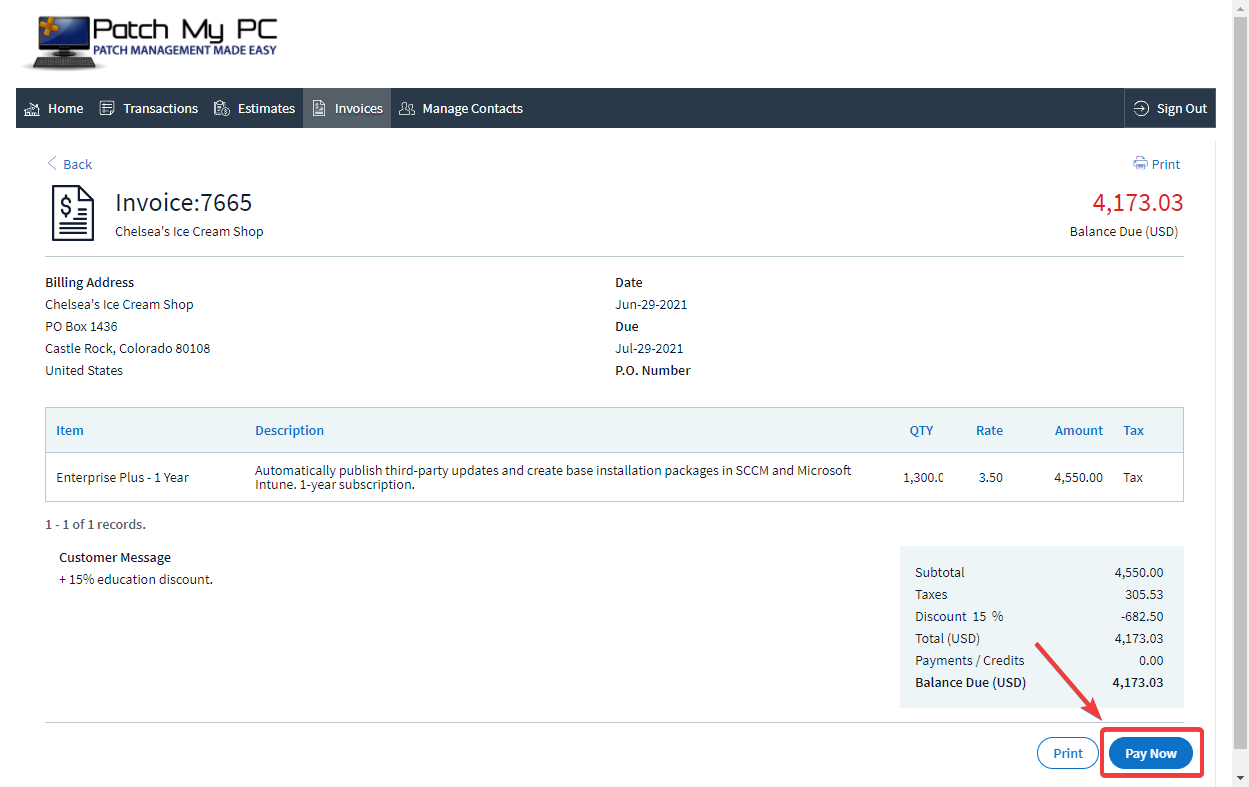Click the bottom Print button

coord(1068,753)
